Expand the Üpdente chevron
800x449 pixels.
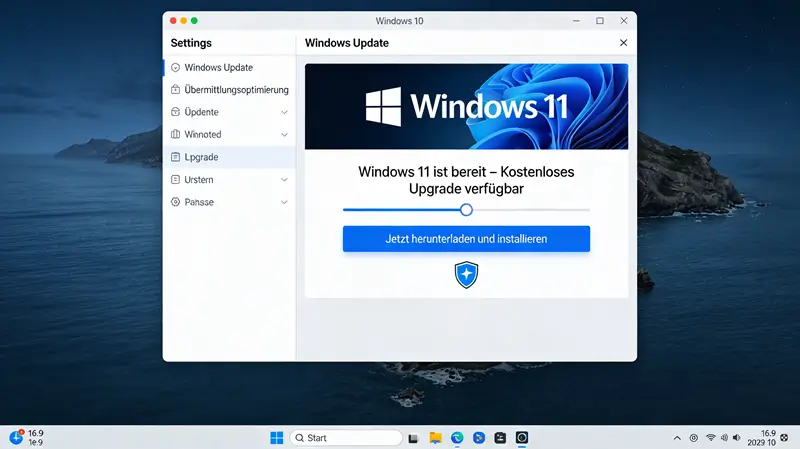coord(284,112)
